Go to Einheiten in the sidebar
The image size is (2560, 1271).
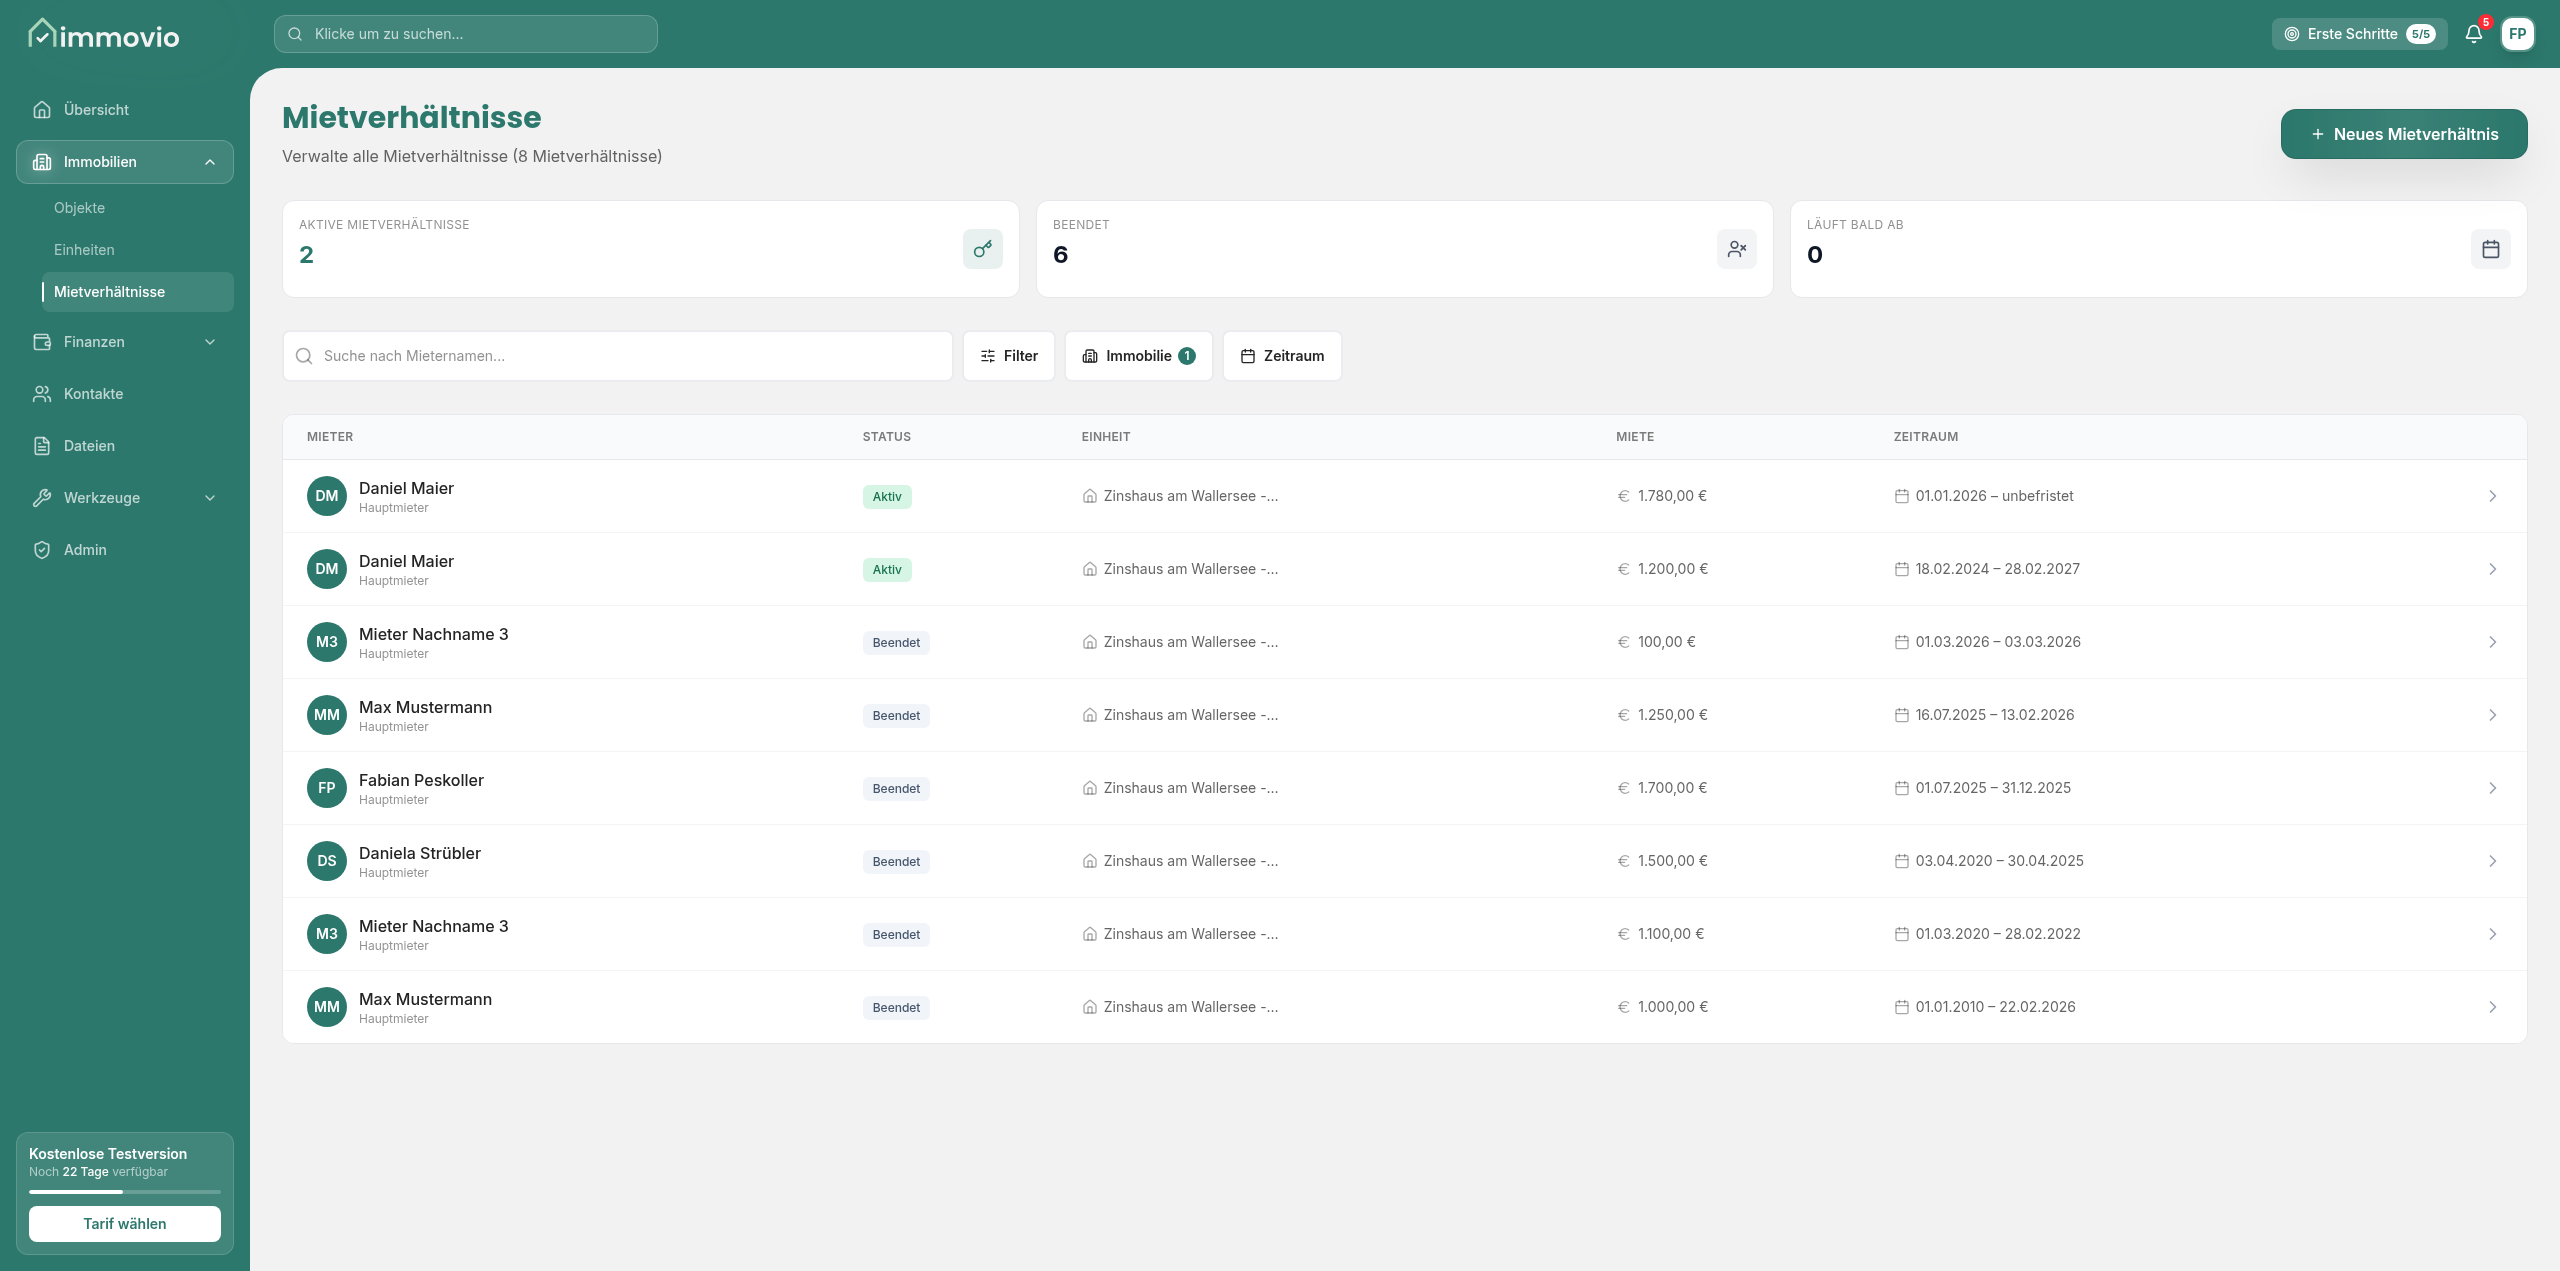pyautogui.click(x=84, y=250)
